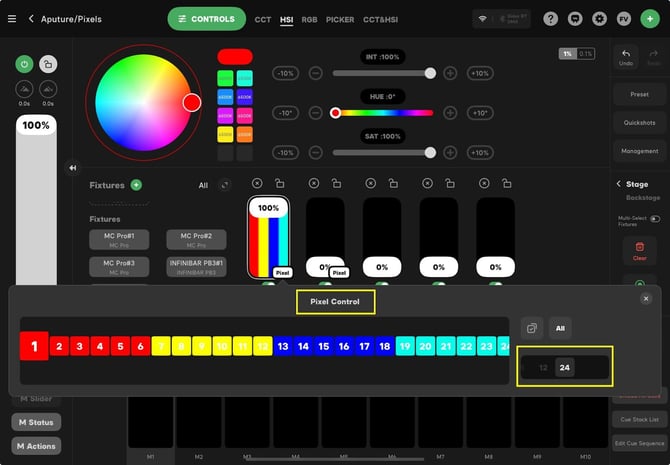The width and height of the screenshot is (670, 465).
Task: Toggle Pixel badge on the 100% fader
Action: 282,273
